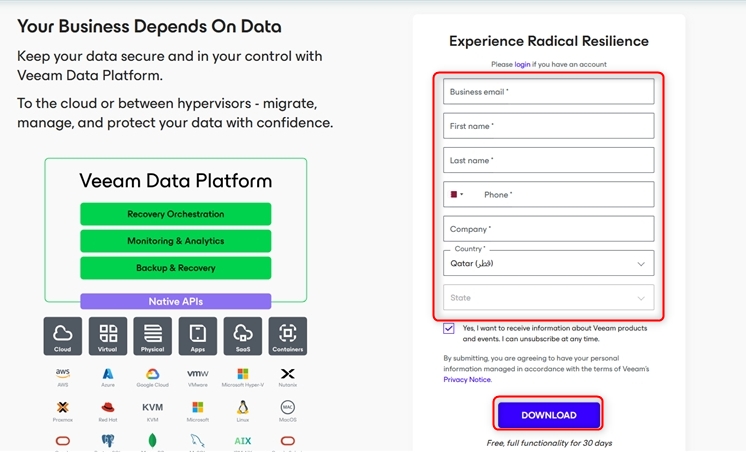746x452 pixels.
Task: Click the Containers icon tile
Action: pos(287,336)
